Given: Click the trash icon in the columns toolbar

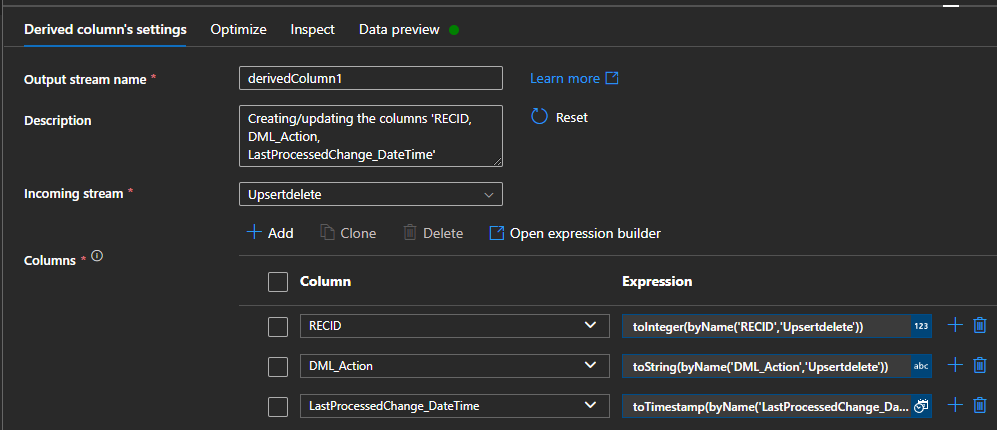Looking at the screenshot, I should pos(410,233).
